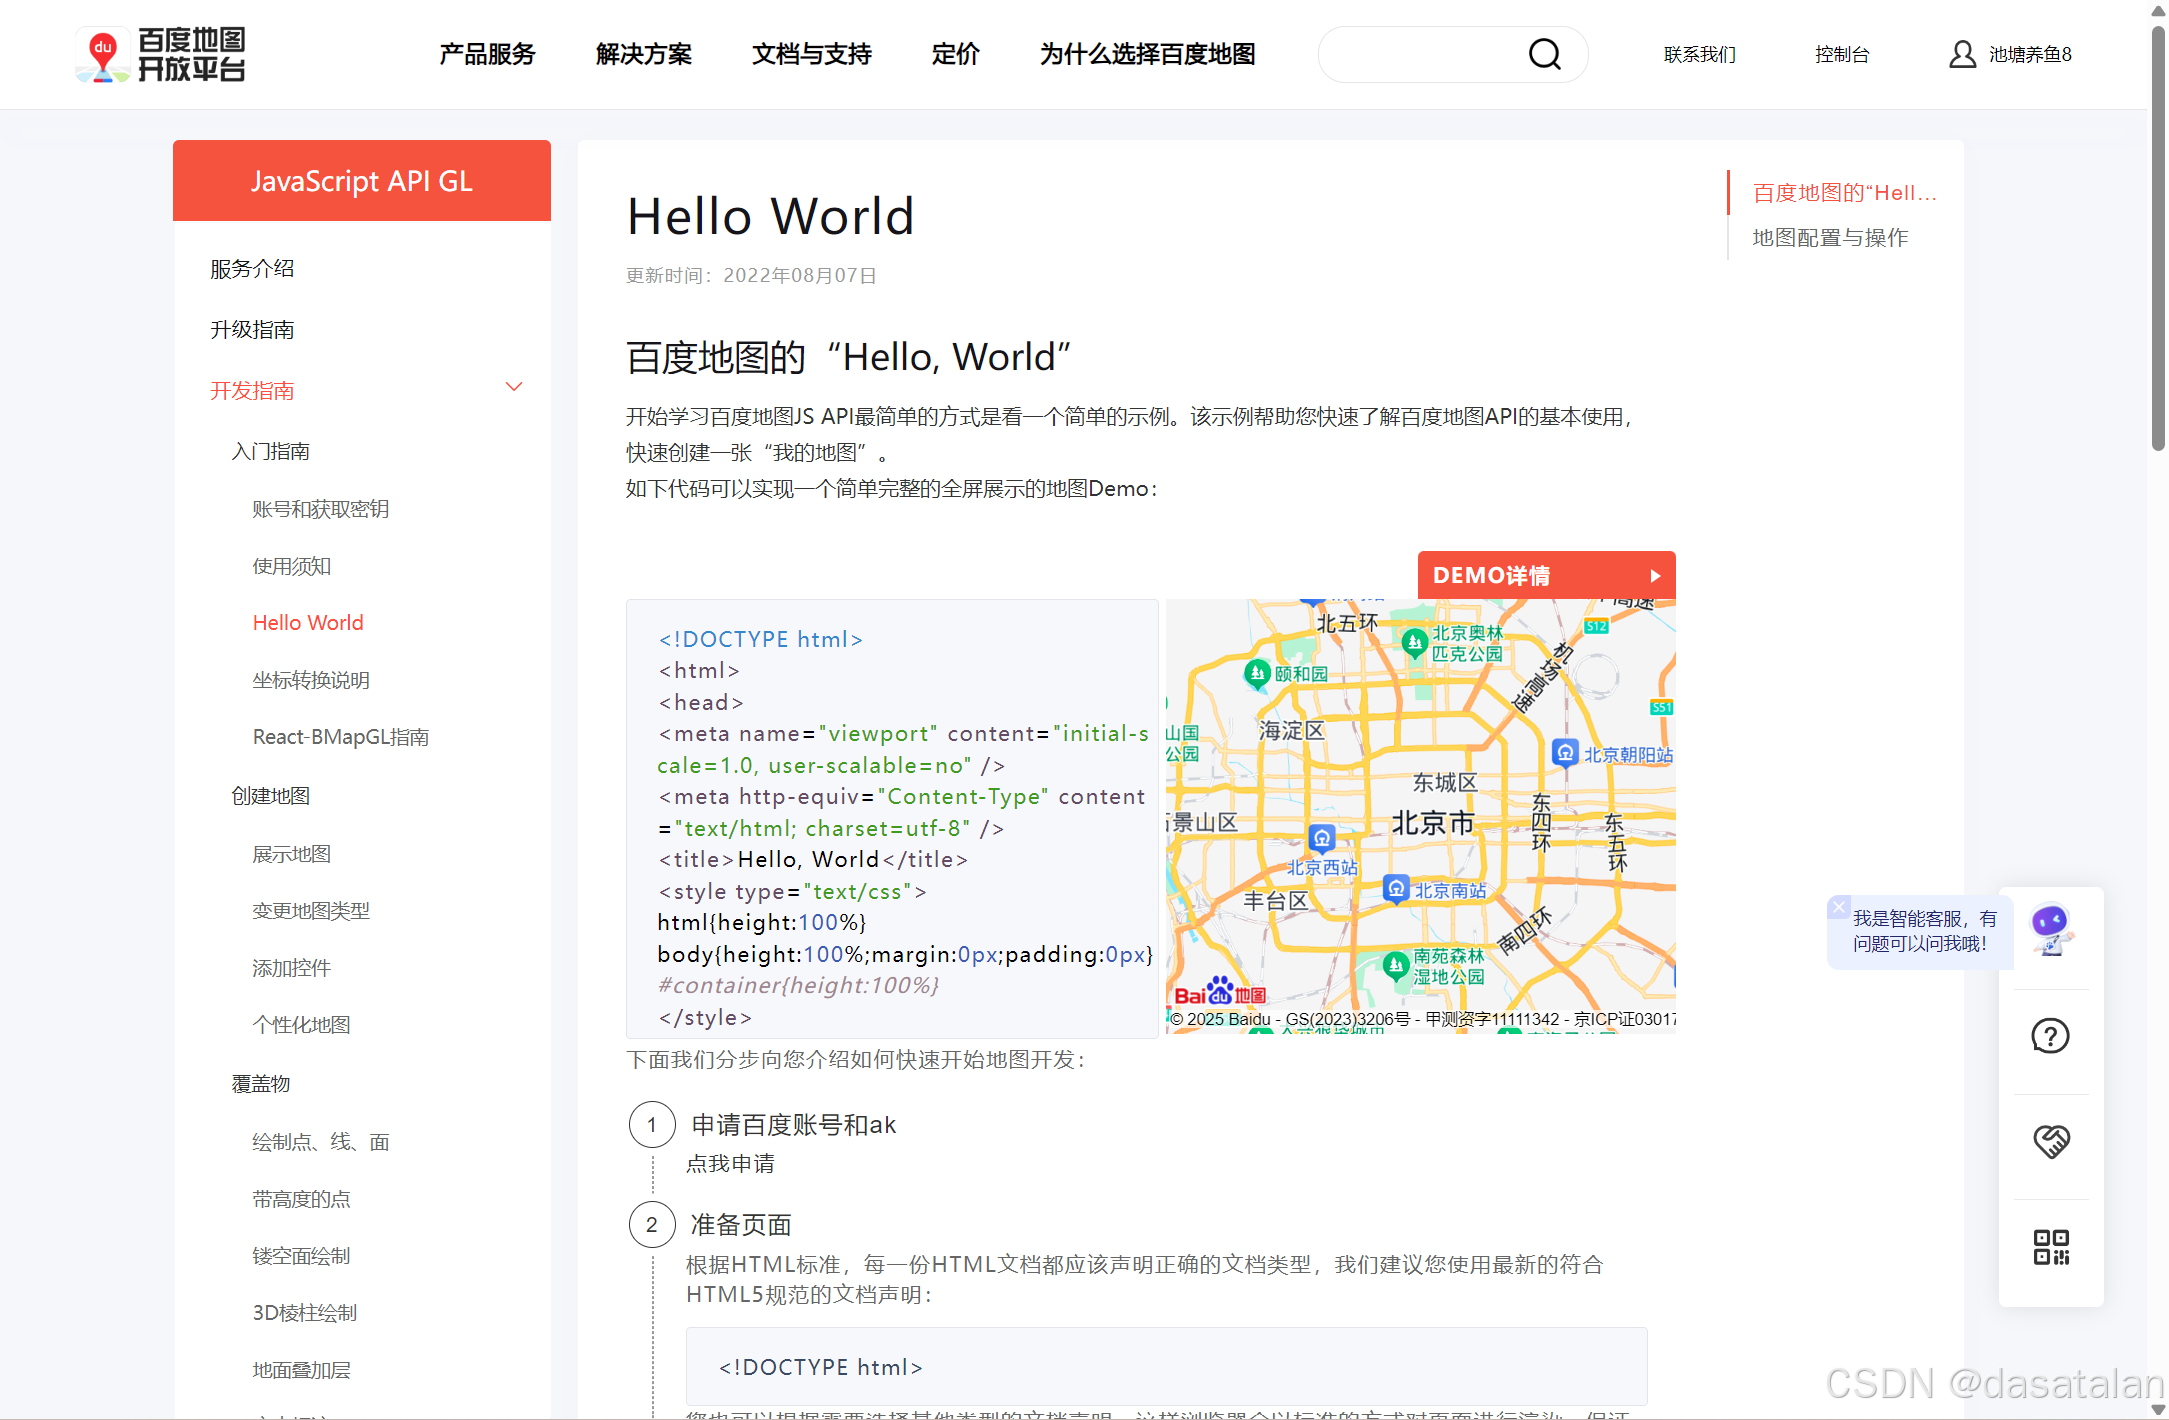Select 坐标转换说明 in the sidebar

point(311,680)
